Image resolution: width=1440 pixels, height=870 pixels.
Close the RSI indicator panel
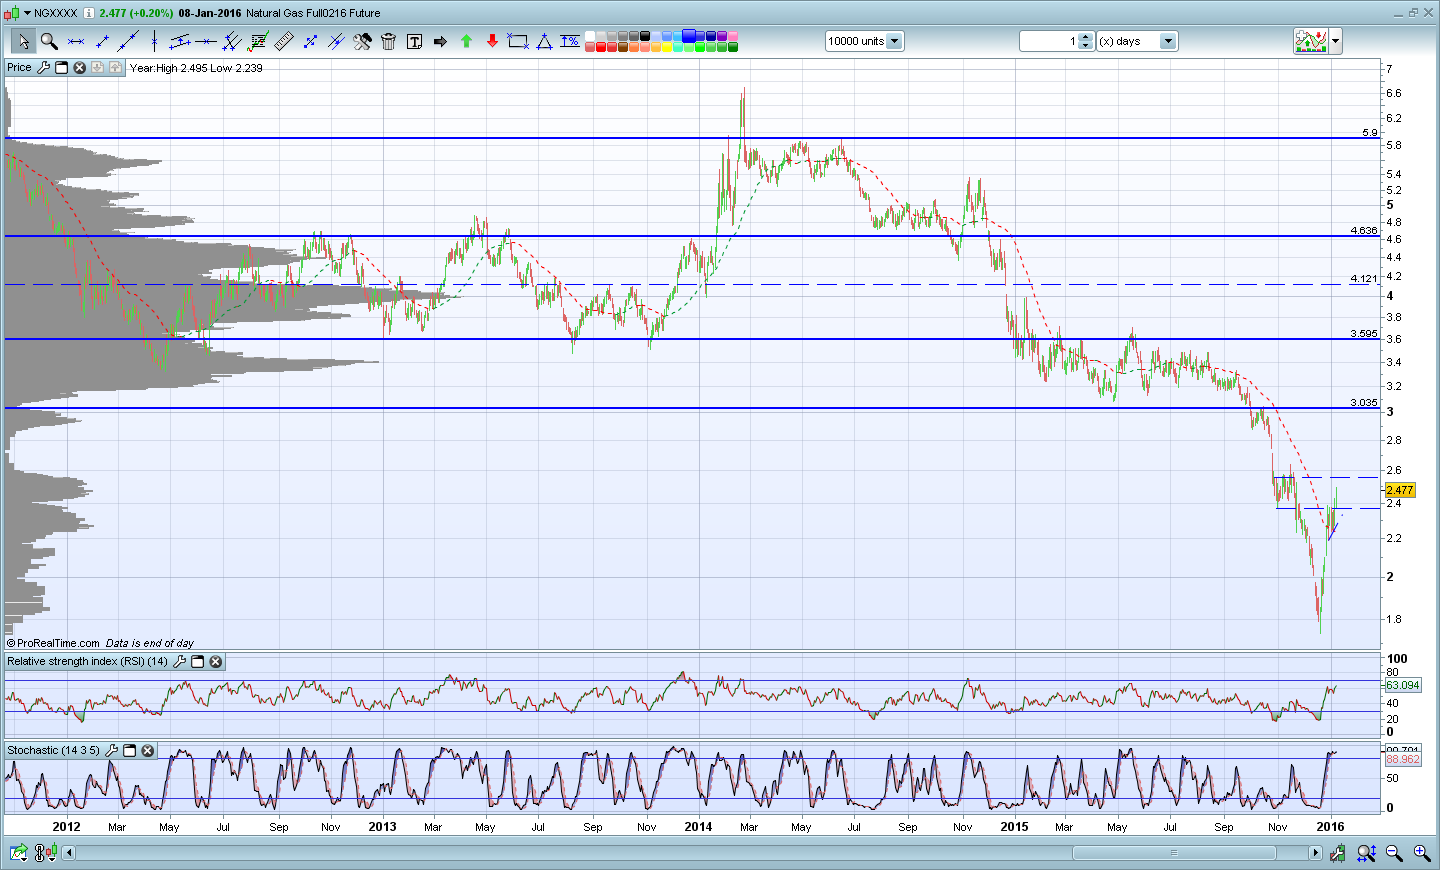click(216, 662)
